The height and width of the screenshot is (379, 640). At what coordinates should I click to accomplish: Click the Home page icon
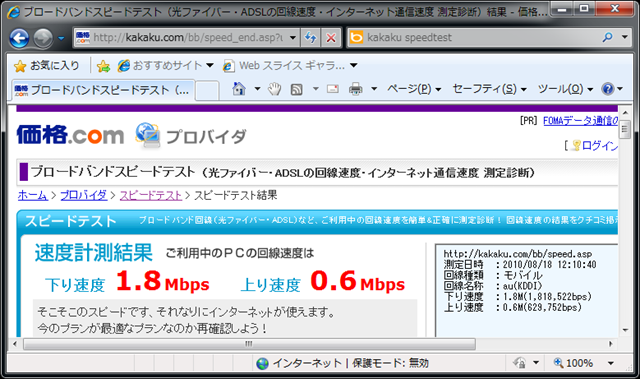pos(239,89)
